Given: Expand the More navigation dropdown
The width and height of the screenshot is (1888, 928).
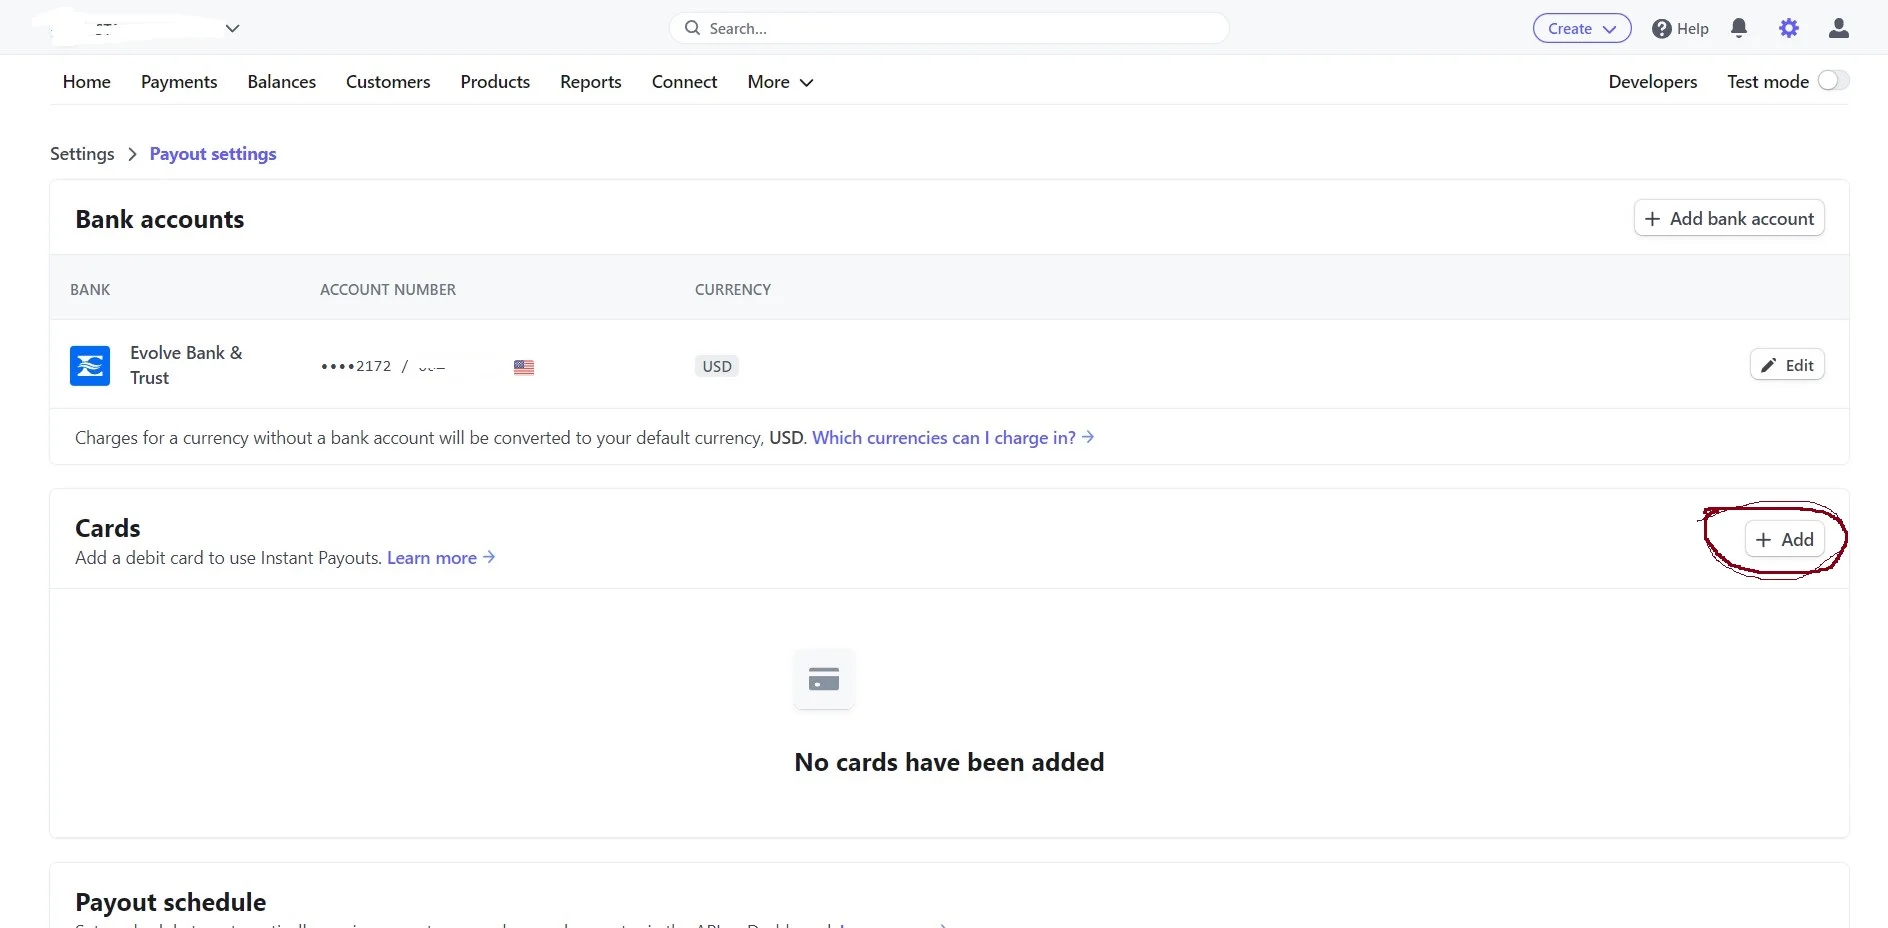Looking at the screenshot, I should (x=780, y=82).
